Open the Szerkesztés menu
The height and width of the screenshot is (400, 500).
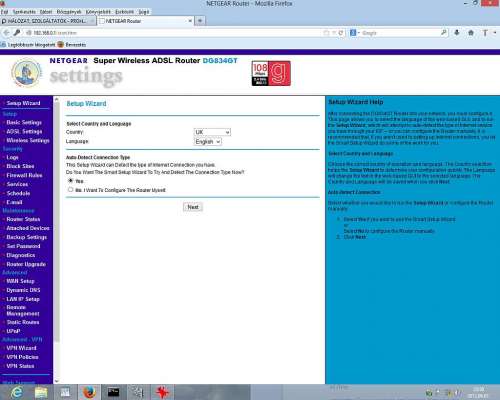click(x=24, y=12)
